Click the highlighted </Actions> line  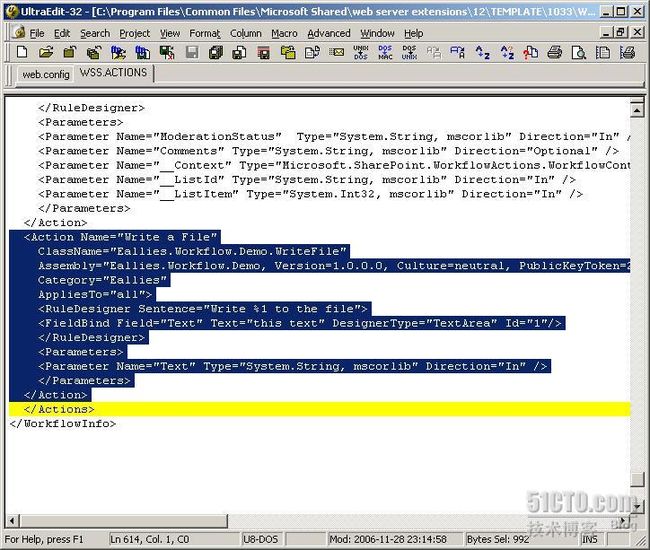click(320, 409)
